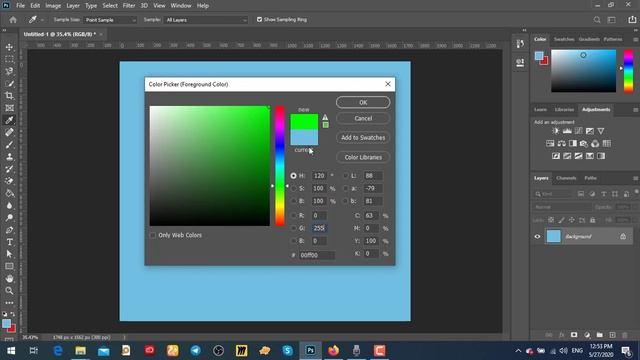640x360 pixels.
Task: Click the Home icon in options bar
Action: (13, 20)
